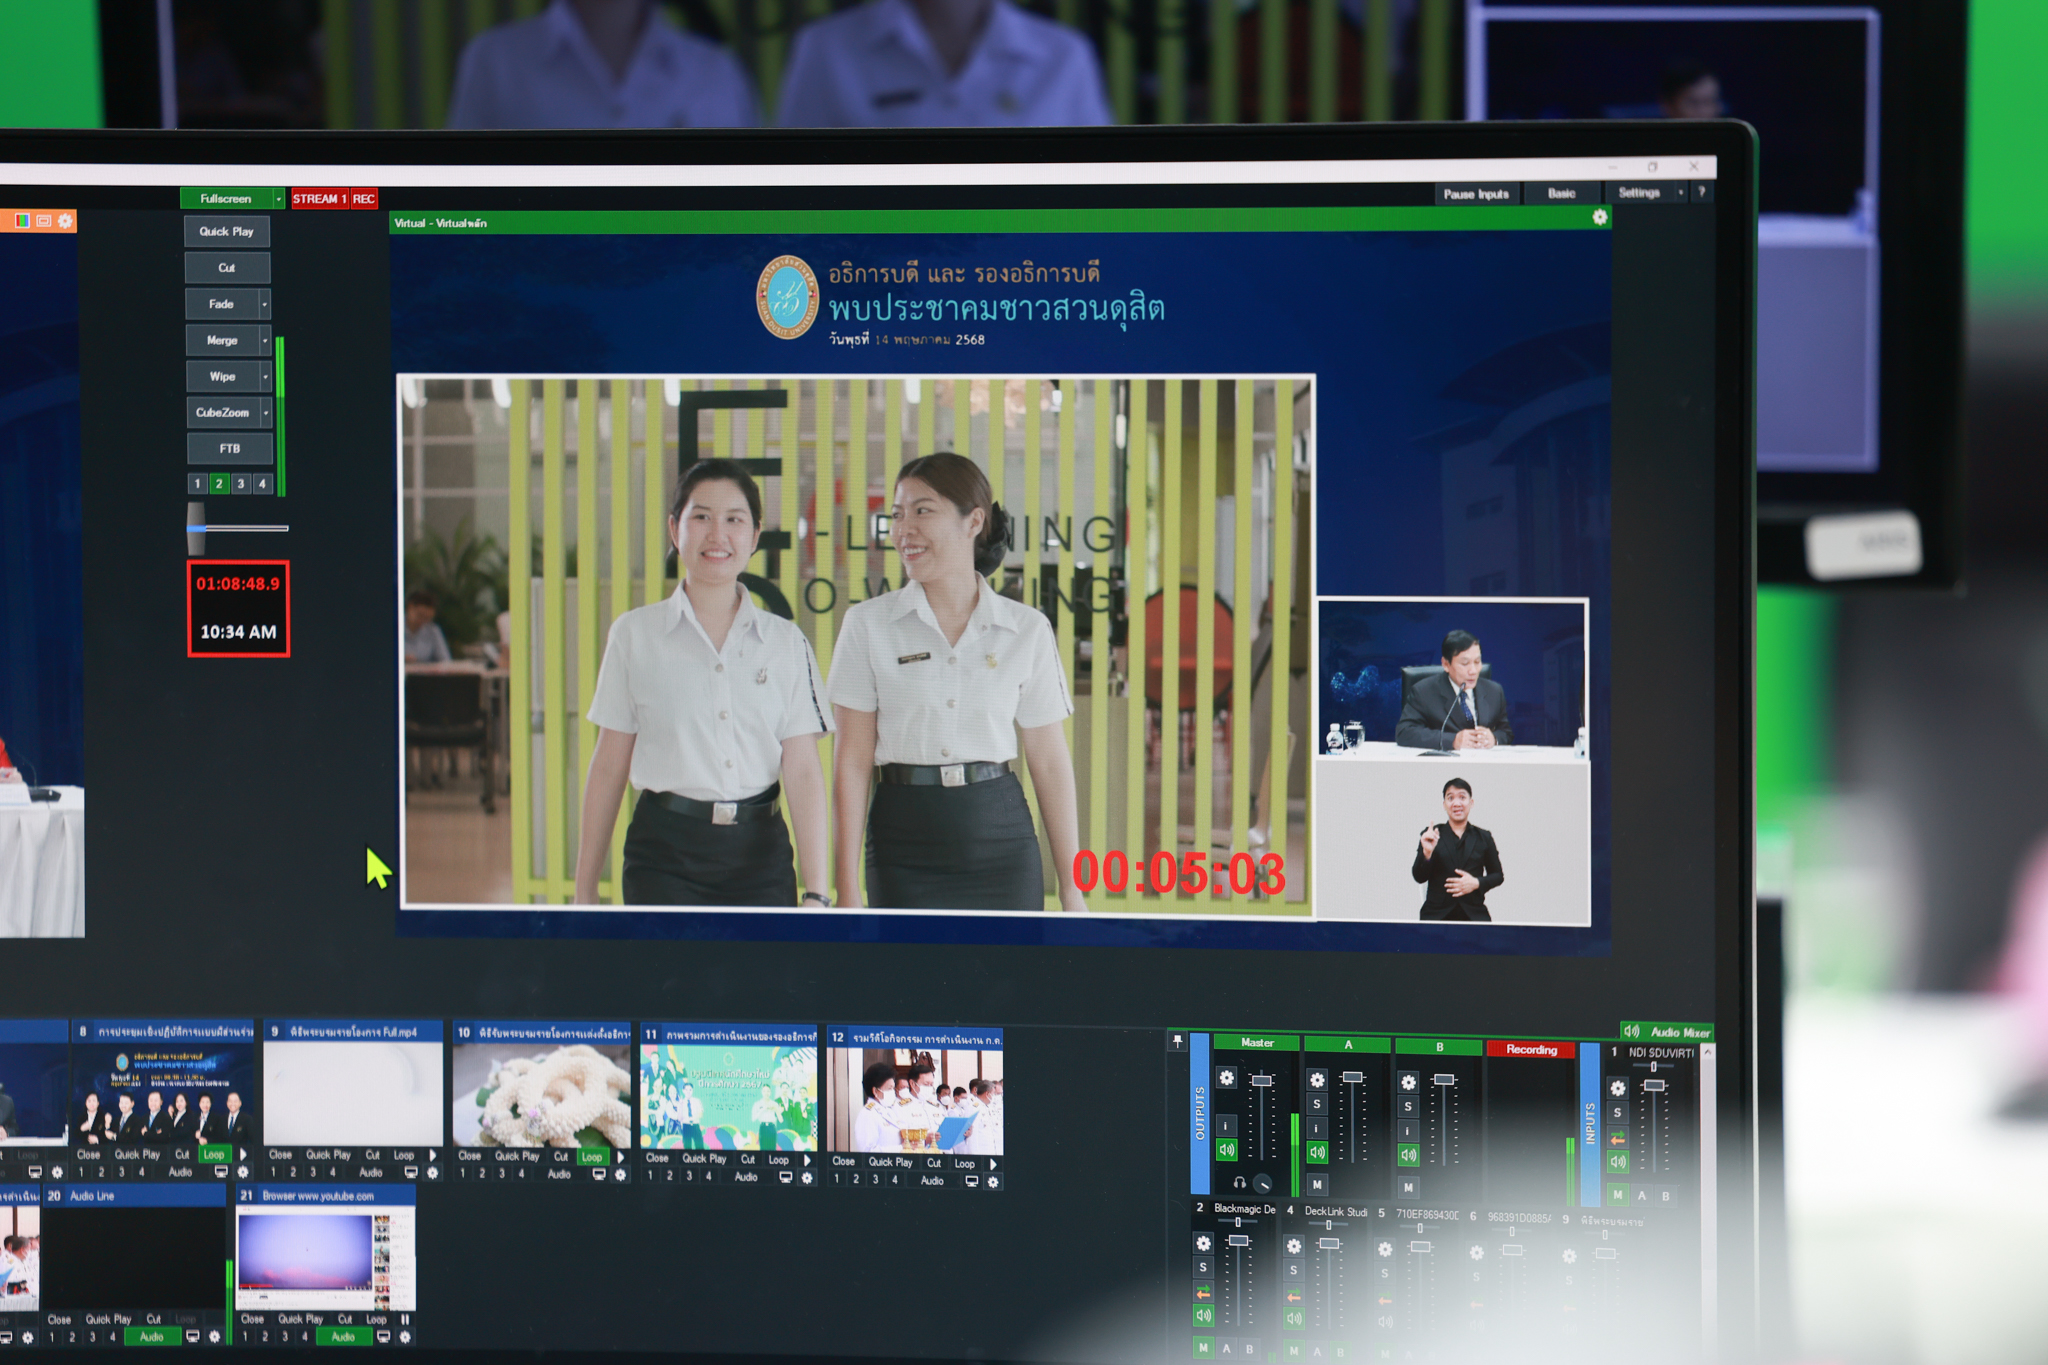Viewport: 2048px width, 1365px height.
Task: Click the Master volume fader
Action: (1262, 1081)
